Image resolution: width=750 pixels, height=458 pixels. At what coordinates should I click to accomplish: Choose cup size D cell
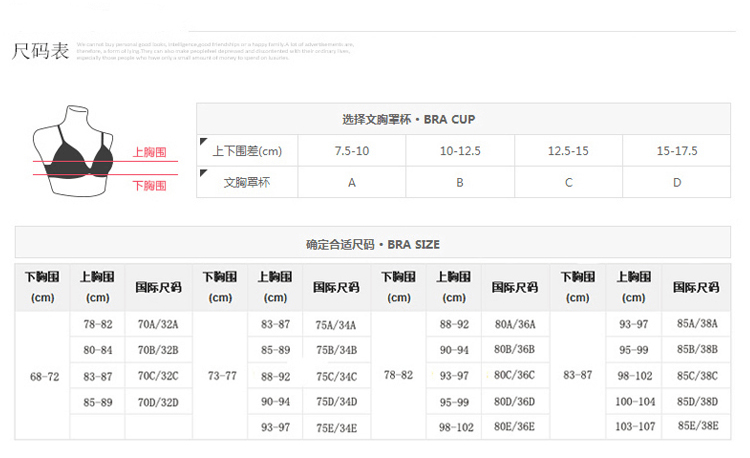[677, 182]
